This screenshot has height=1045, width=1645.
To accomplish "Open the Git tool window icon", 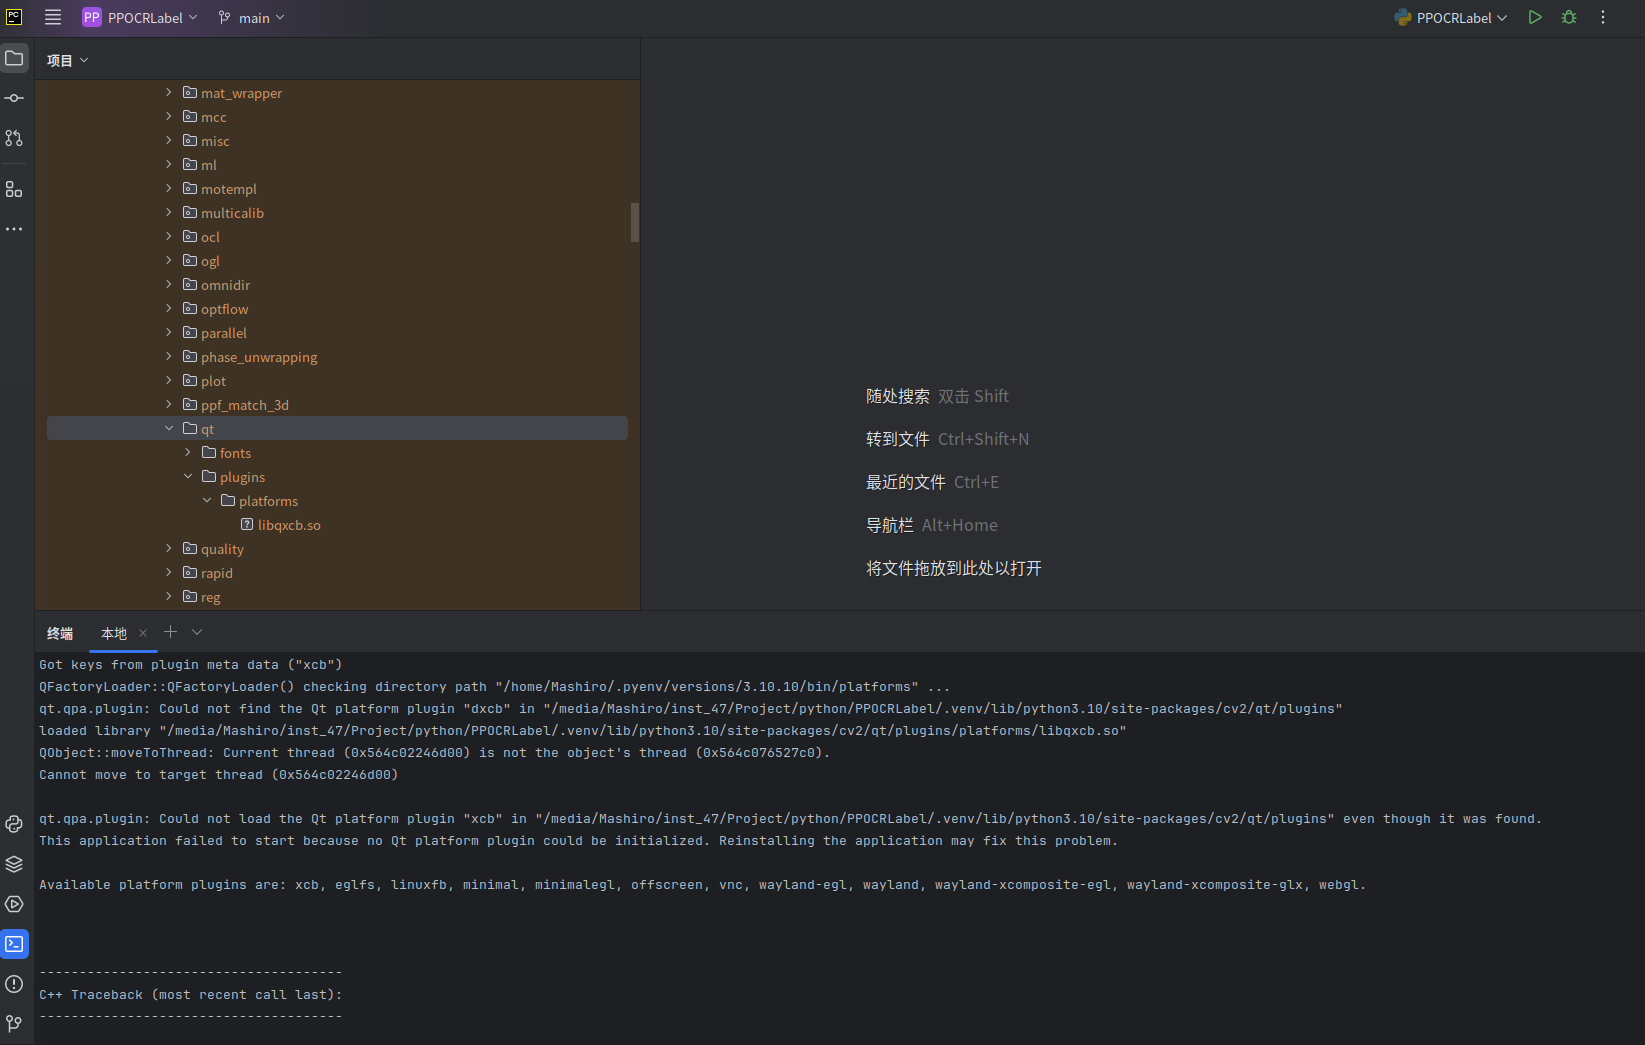I will [14, 1024].
